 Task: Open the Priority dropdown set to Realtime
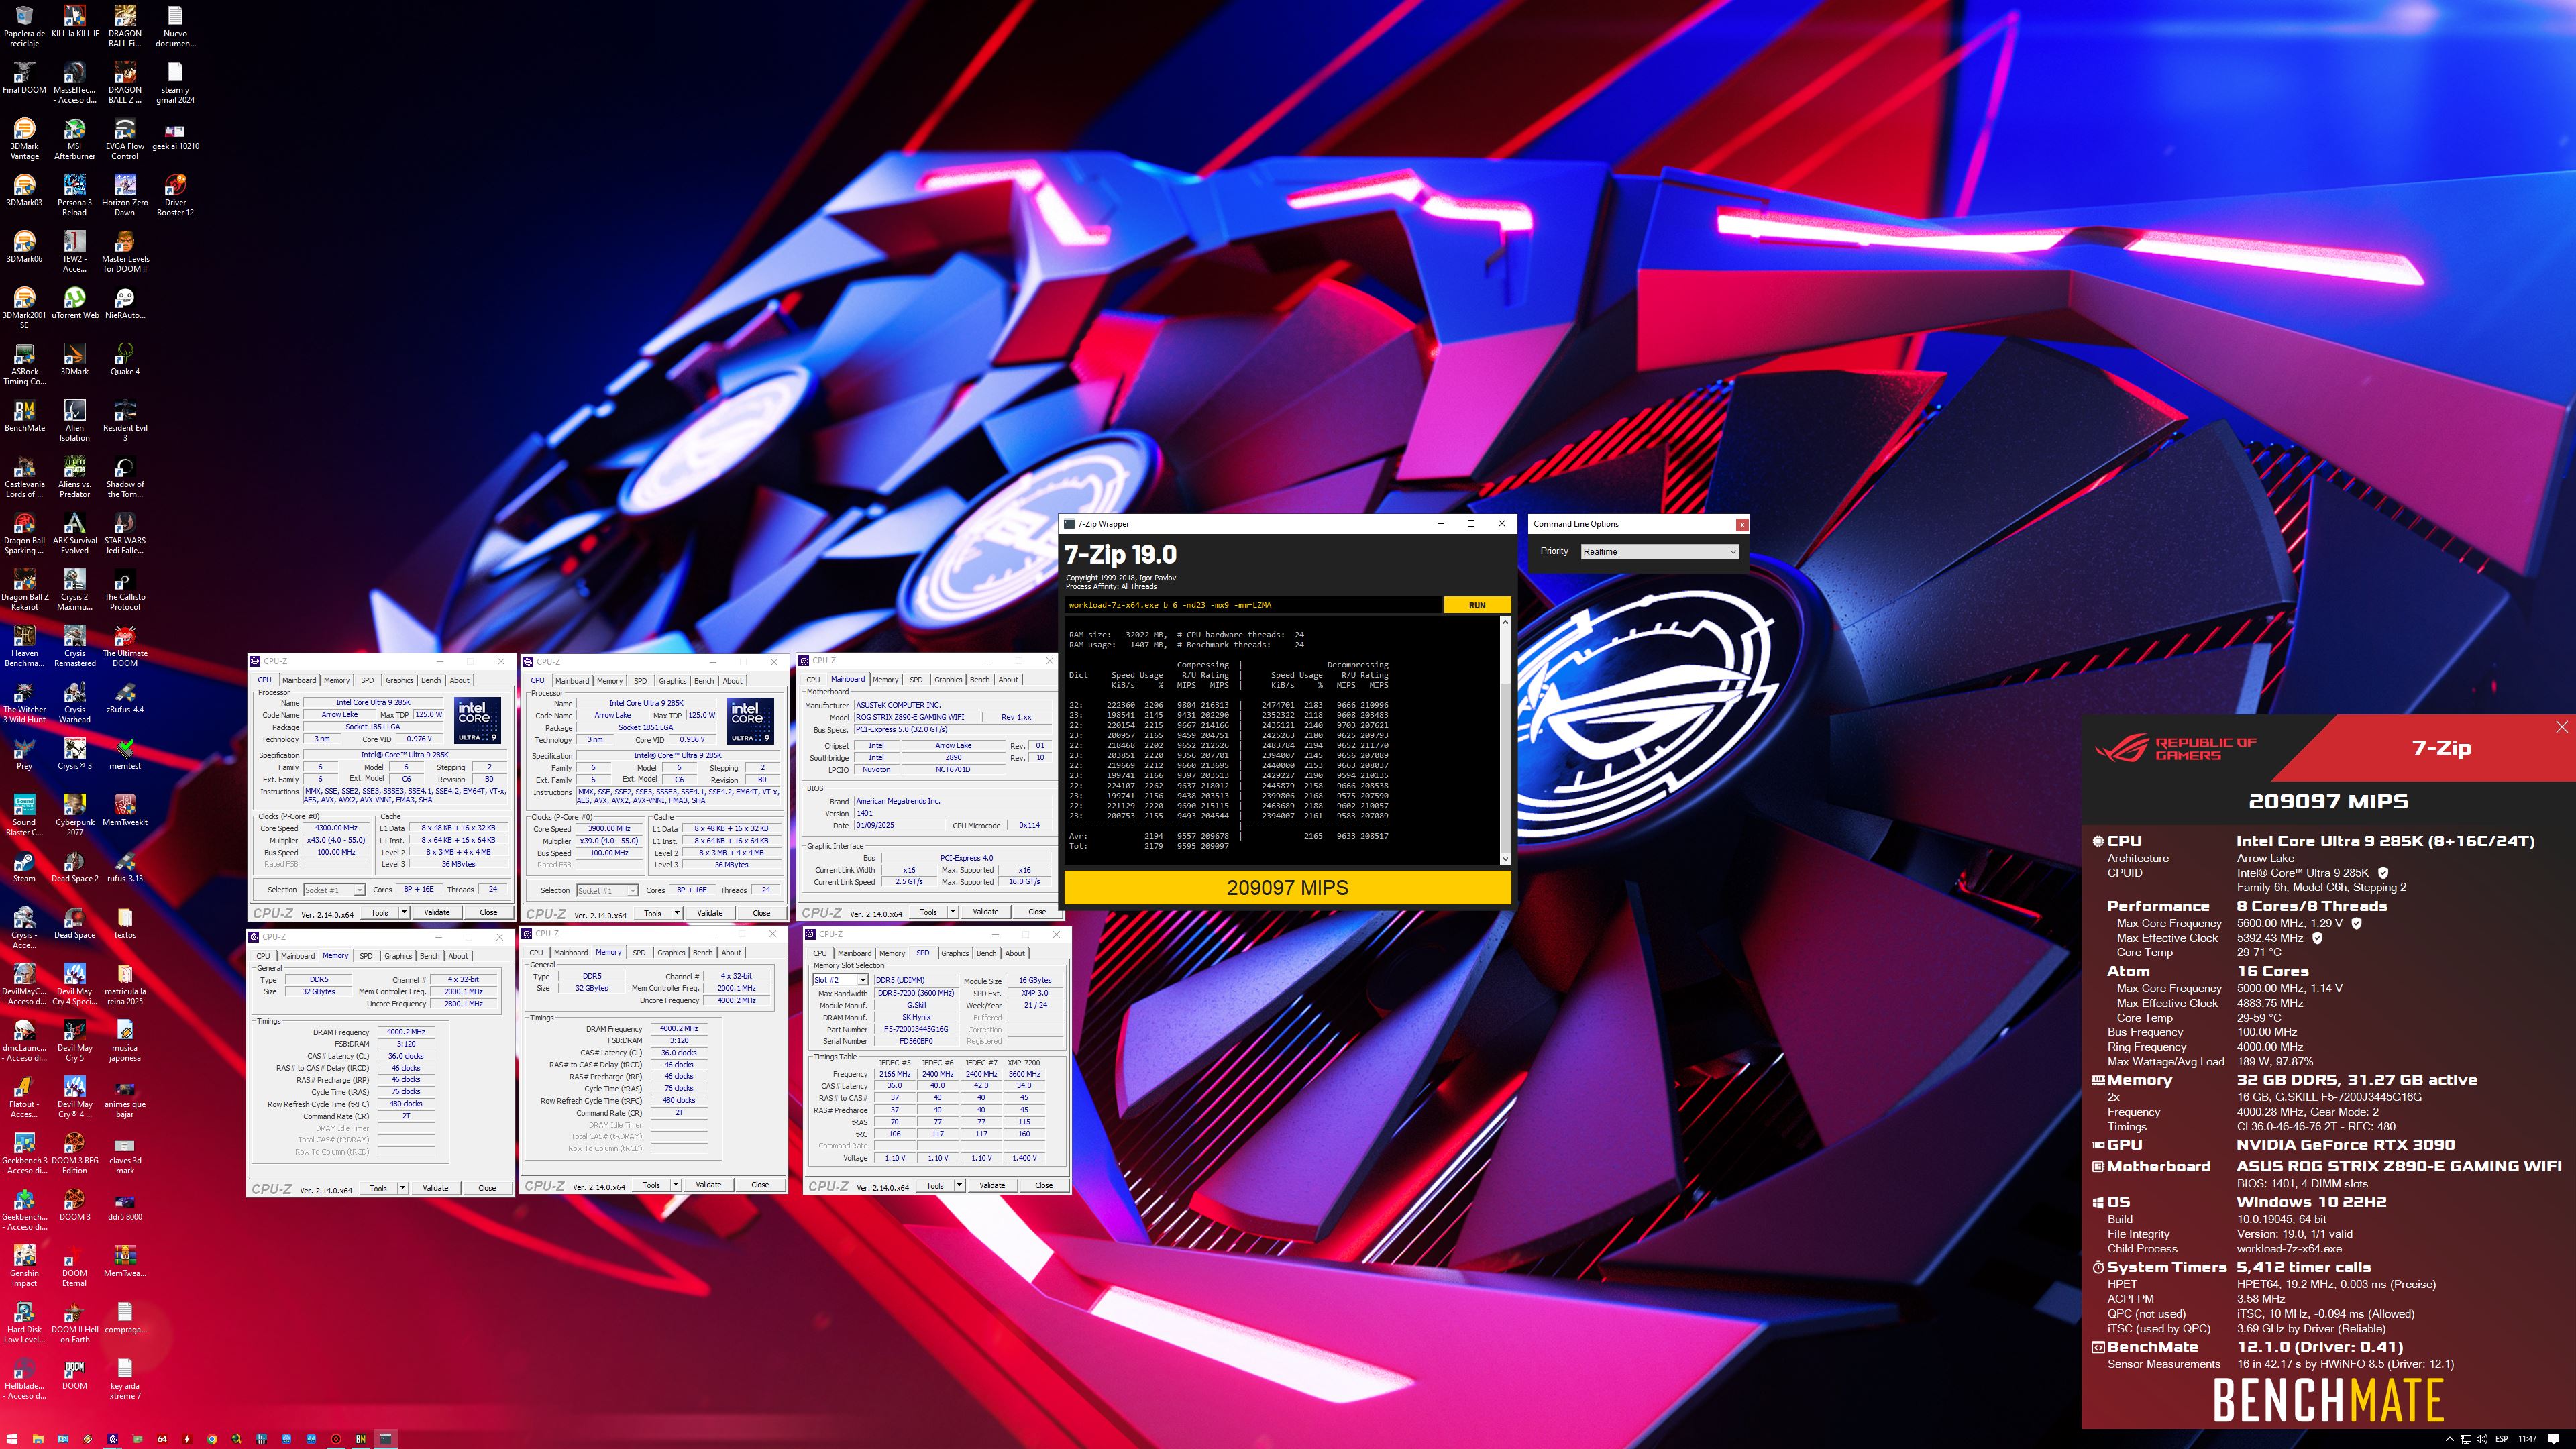click(x=1660, y=551)
